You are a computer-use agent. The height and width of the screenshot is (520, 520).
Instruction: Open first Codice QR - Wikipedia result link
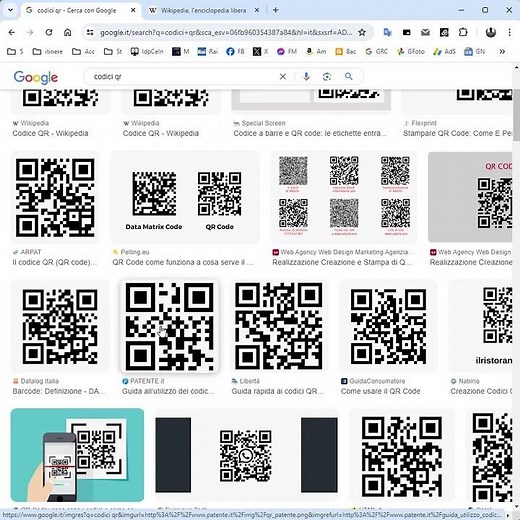(x=50, y=133)
